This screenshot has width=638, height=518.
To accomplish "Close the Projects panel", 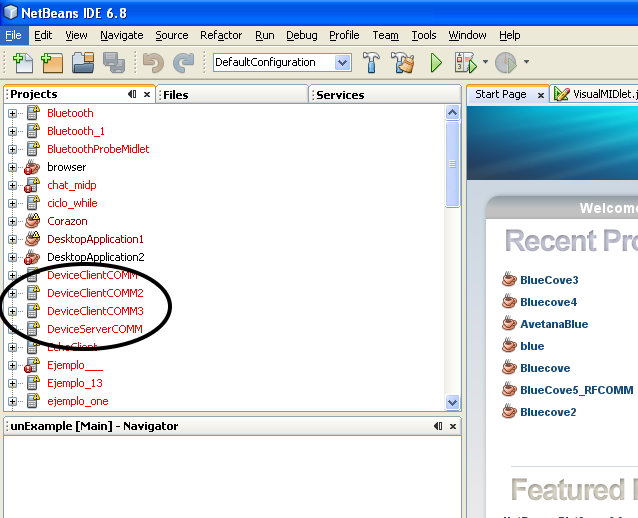I will tap(147, 94).
